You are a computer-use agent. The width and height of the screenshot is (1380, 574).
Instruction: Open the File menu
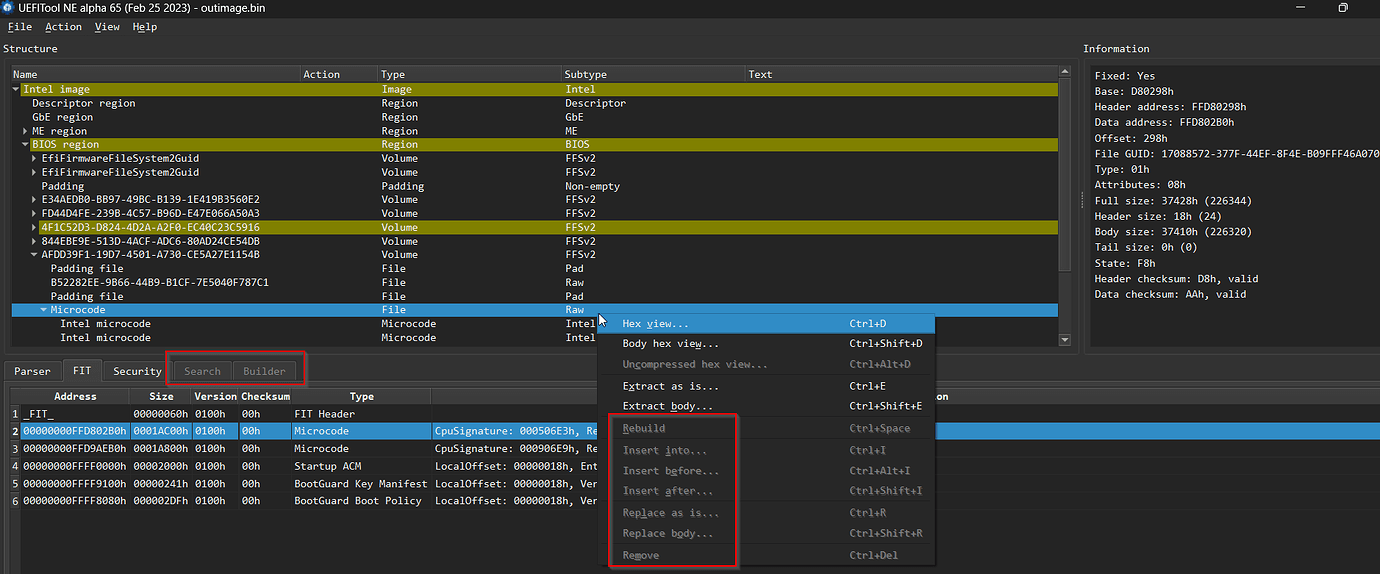pyautogui.click(x=19, y=27)
